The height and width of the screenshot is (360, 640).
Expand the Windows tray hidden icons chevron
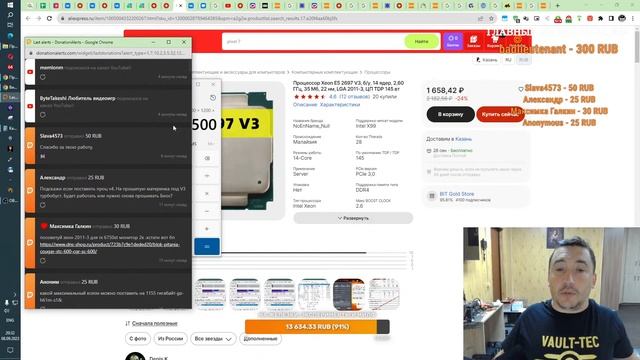click(15, 294)
